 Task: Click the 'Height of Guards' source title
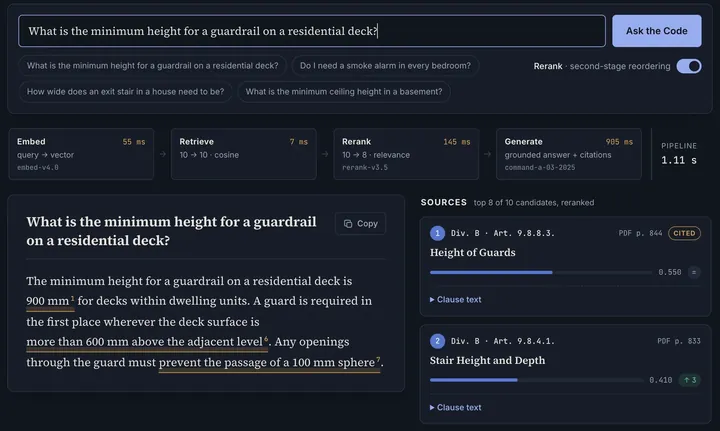472,252
